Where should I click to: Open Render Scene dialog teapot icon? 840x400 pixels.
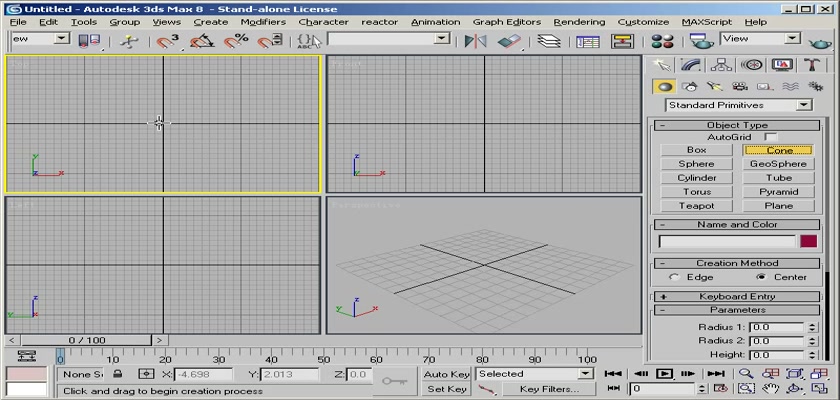point(702,41)
